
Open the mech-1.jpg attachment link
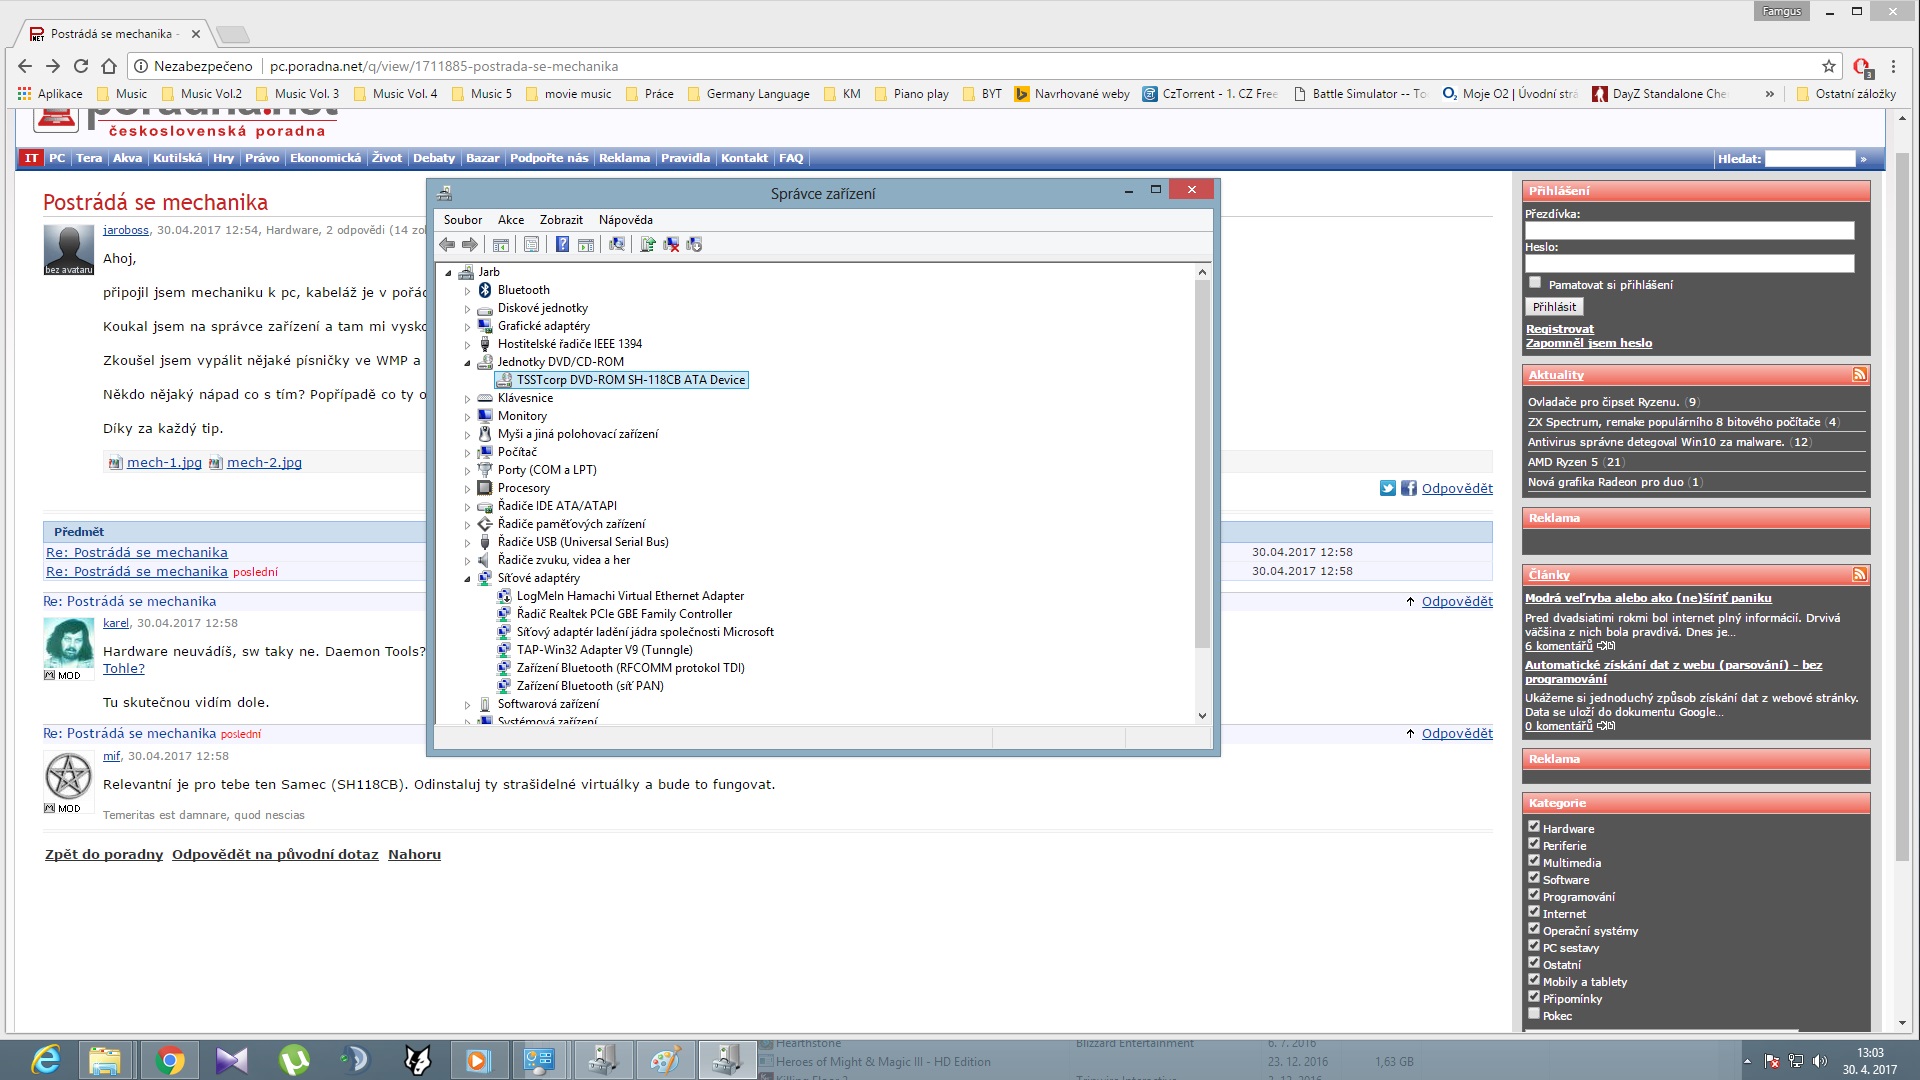pyautogui.click(x=164, y=462)
